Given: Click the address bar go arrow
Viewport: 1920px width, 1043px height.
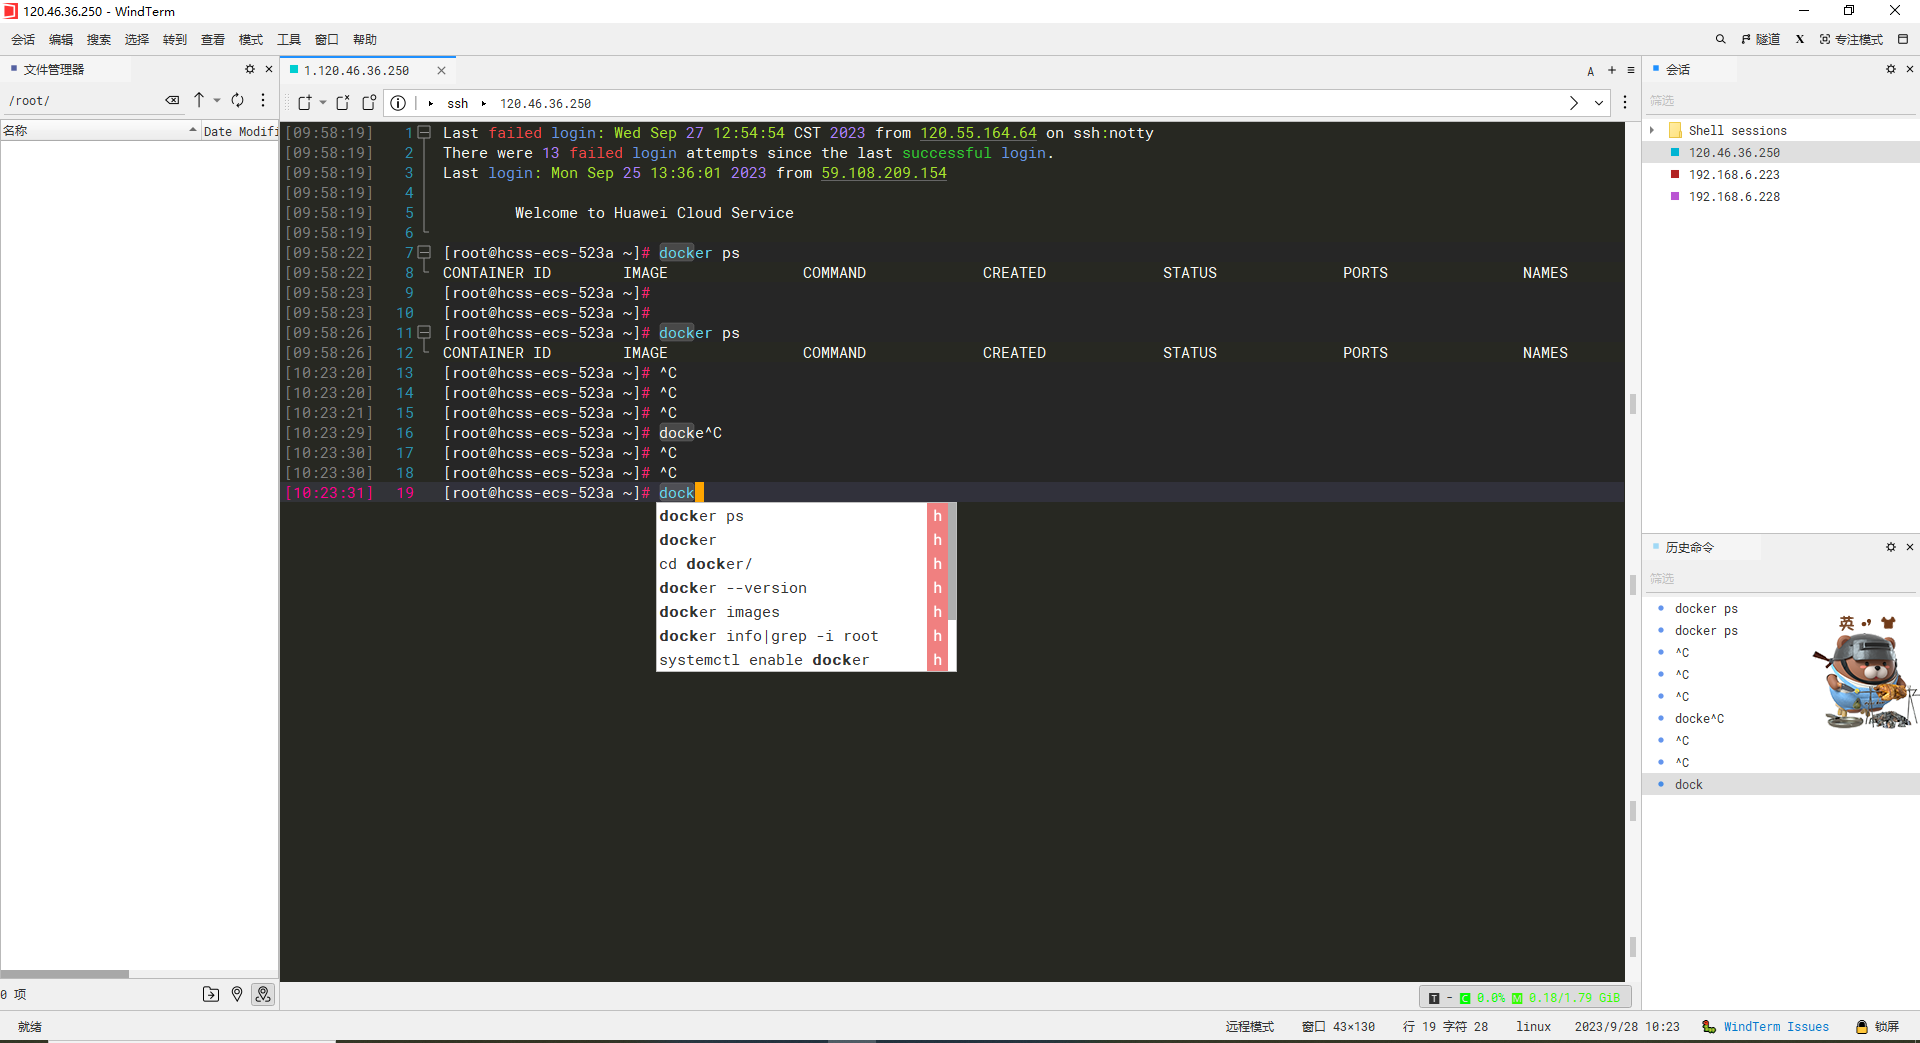Looking at the screenshot, I should (1574, 103).
